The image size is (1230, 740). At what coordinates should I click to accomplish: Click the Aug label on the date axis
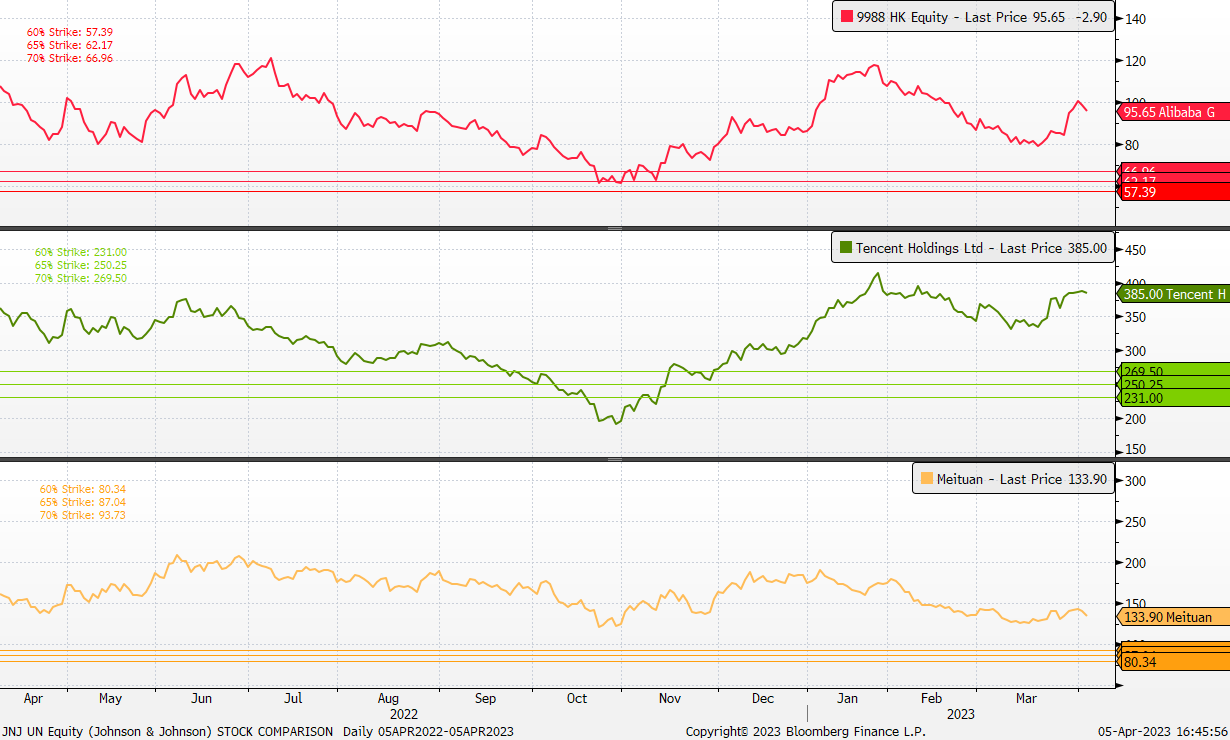pyautogui.click(x=388, y=699)
